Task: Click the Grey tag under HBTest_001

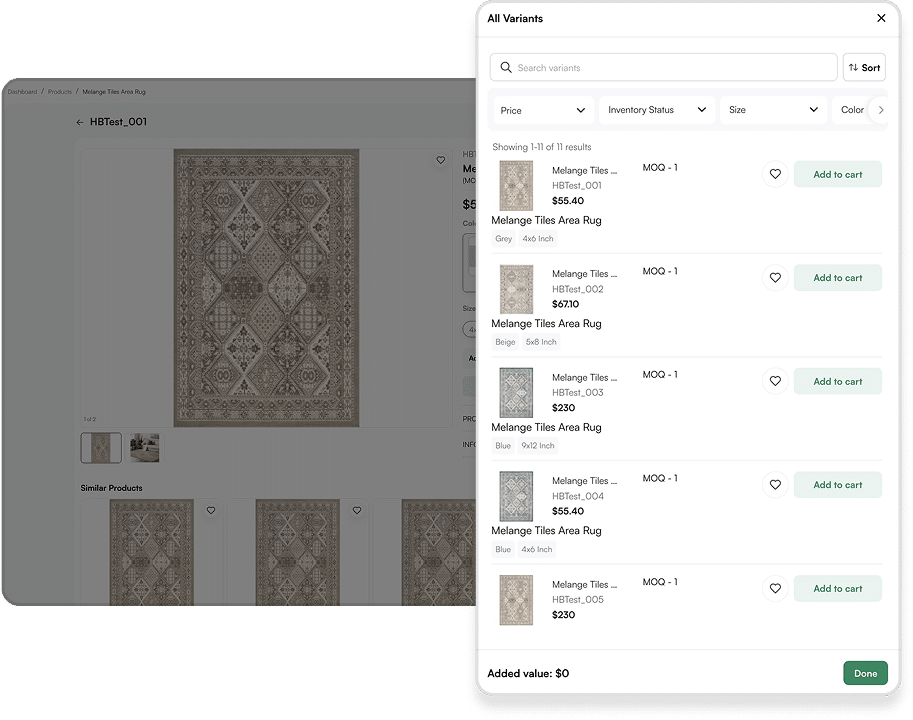Action: click(x=504, y=239)
